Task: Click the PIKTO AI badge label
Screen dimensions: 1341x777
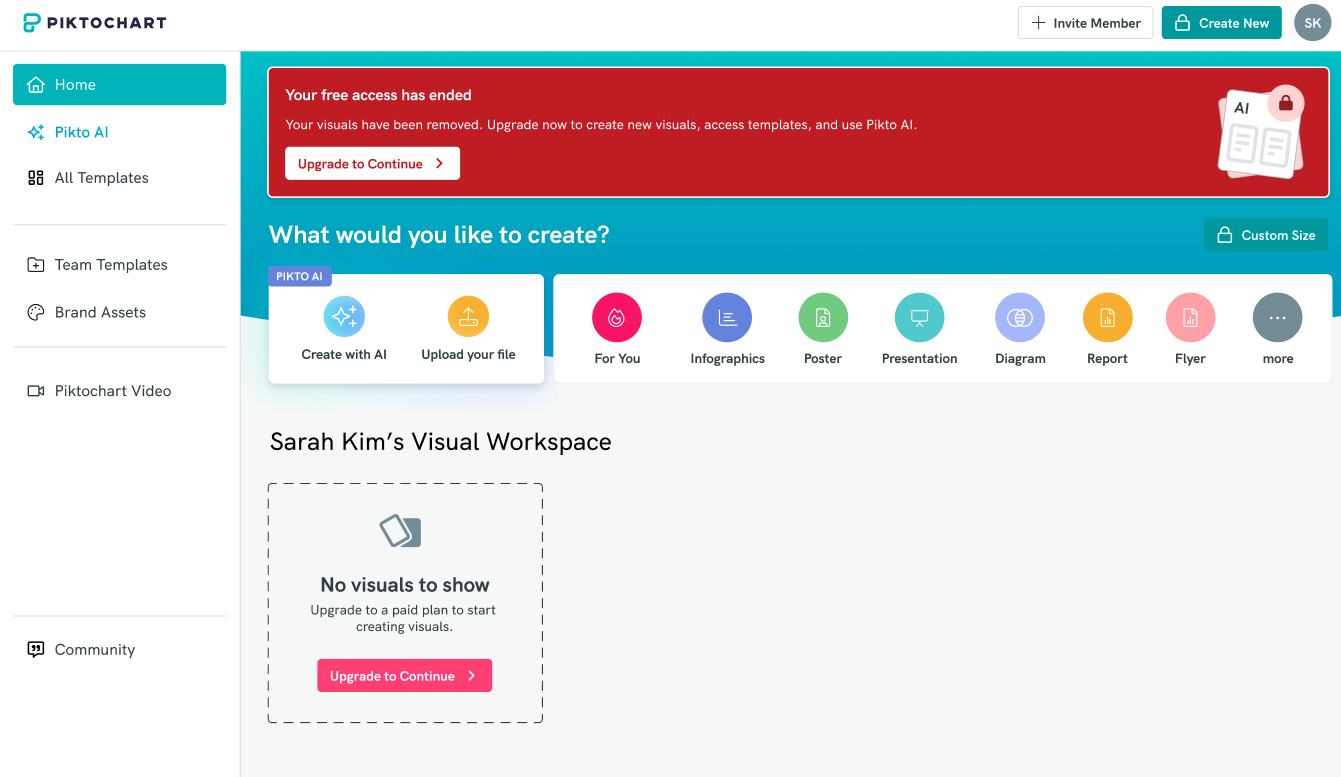Action: (300, 277)
